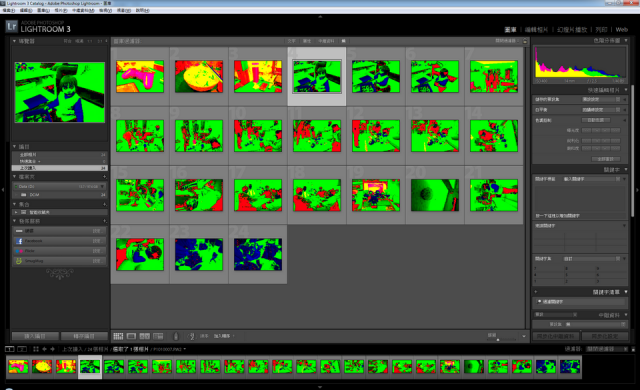The height and width of the screenshot is (390, 640).
Task: Click the filmstrip grid shortcut icon
Action: 36,349
